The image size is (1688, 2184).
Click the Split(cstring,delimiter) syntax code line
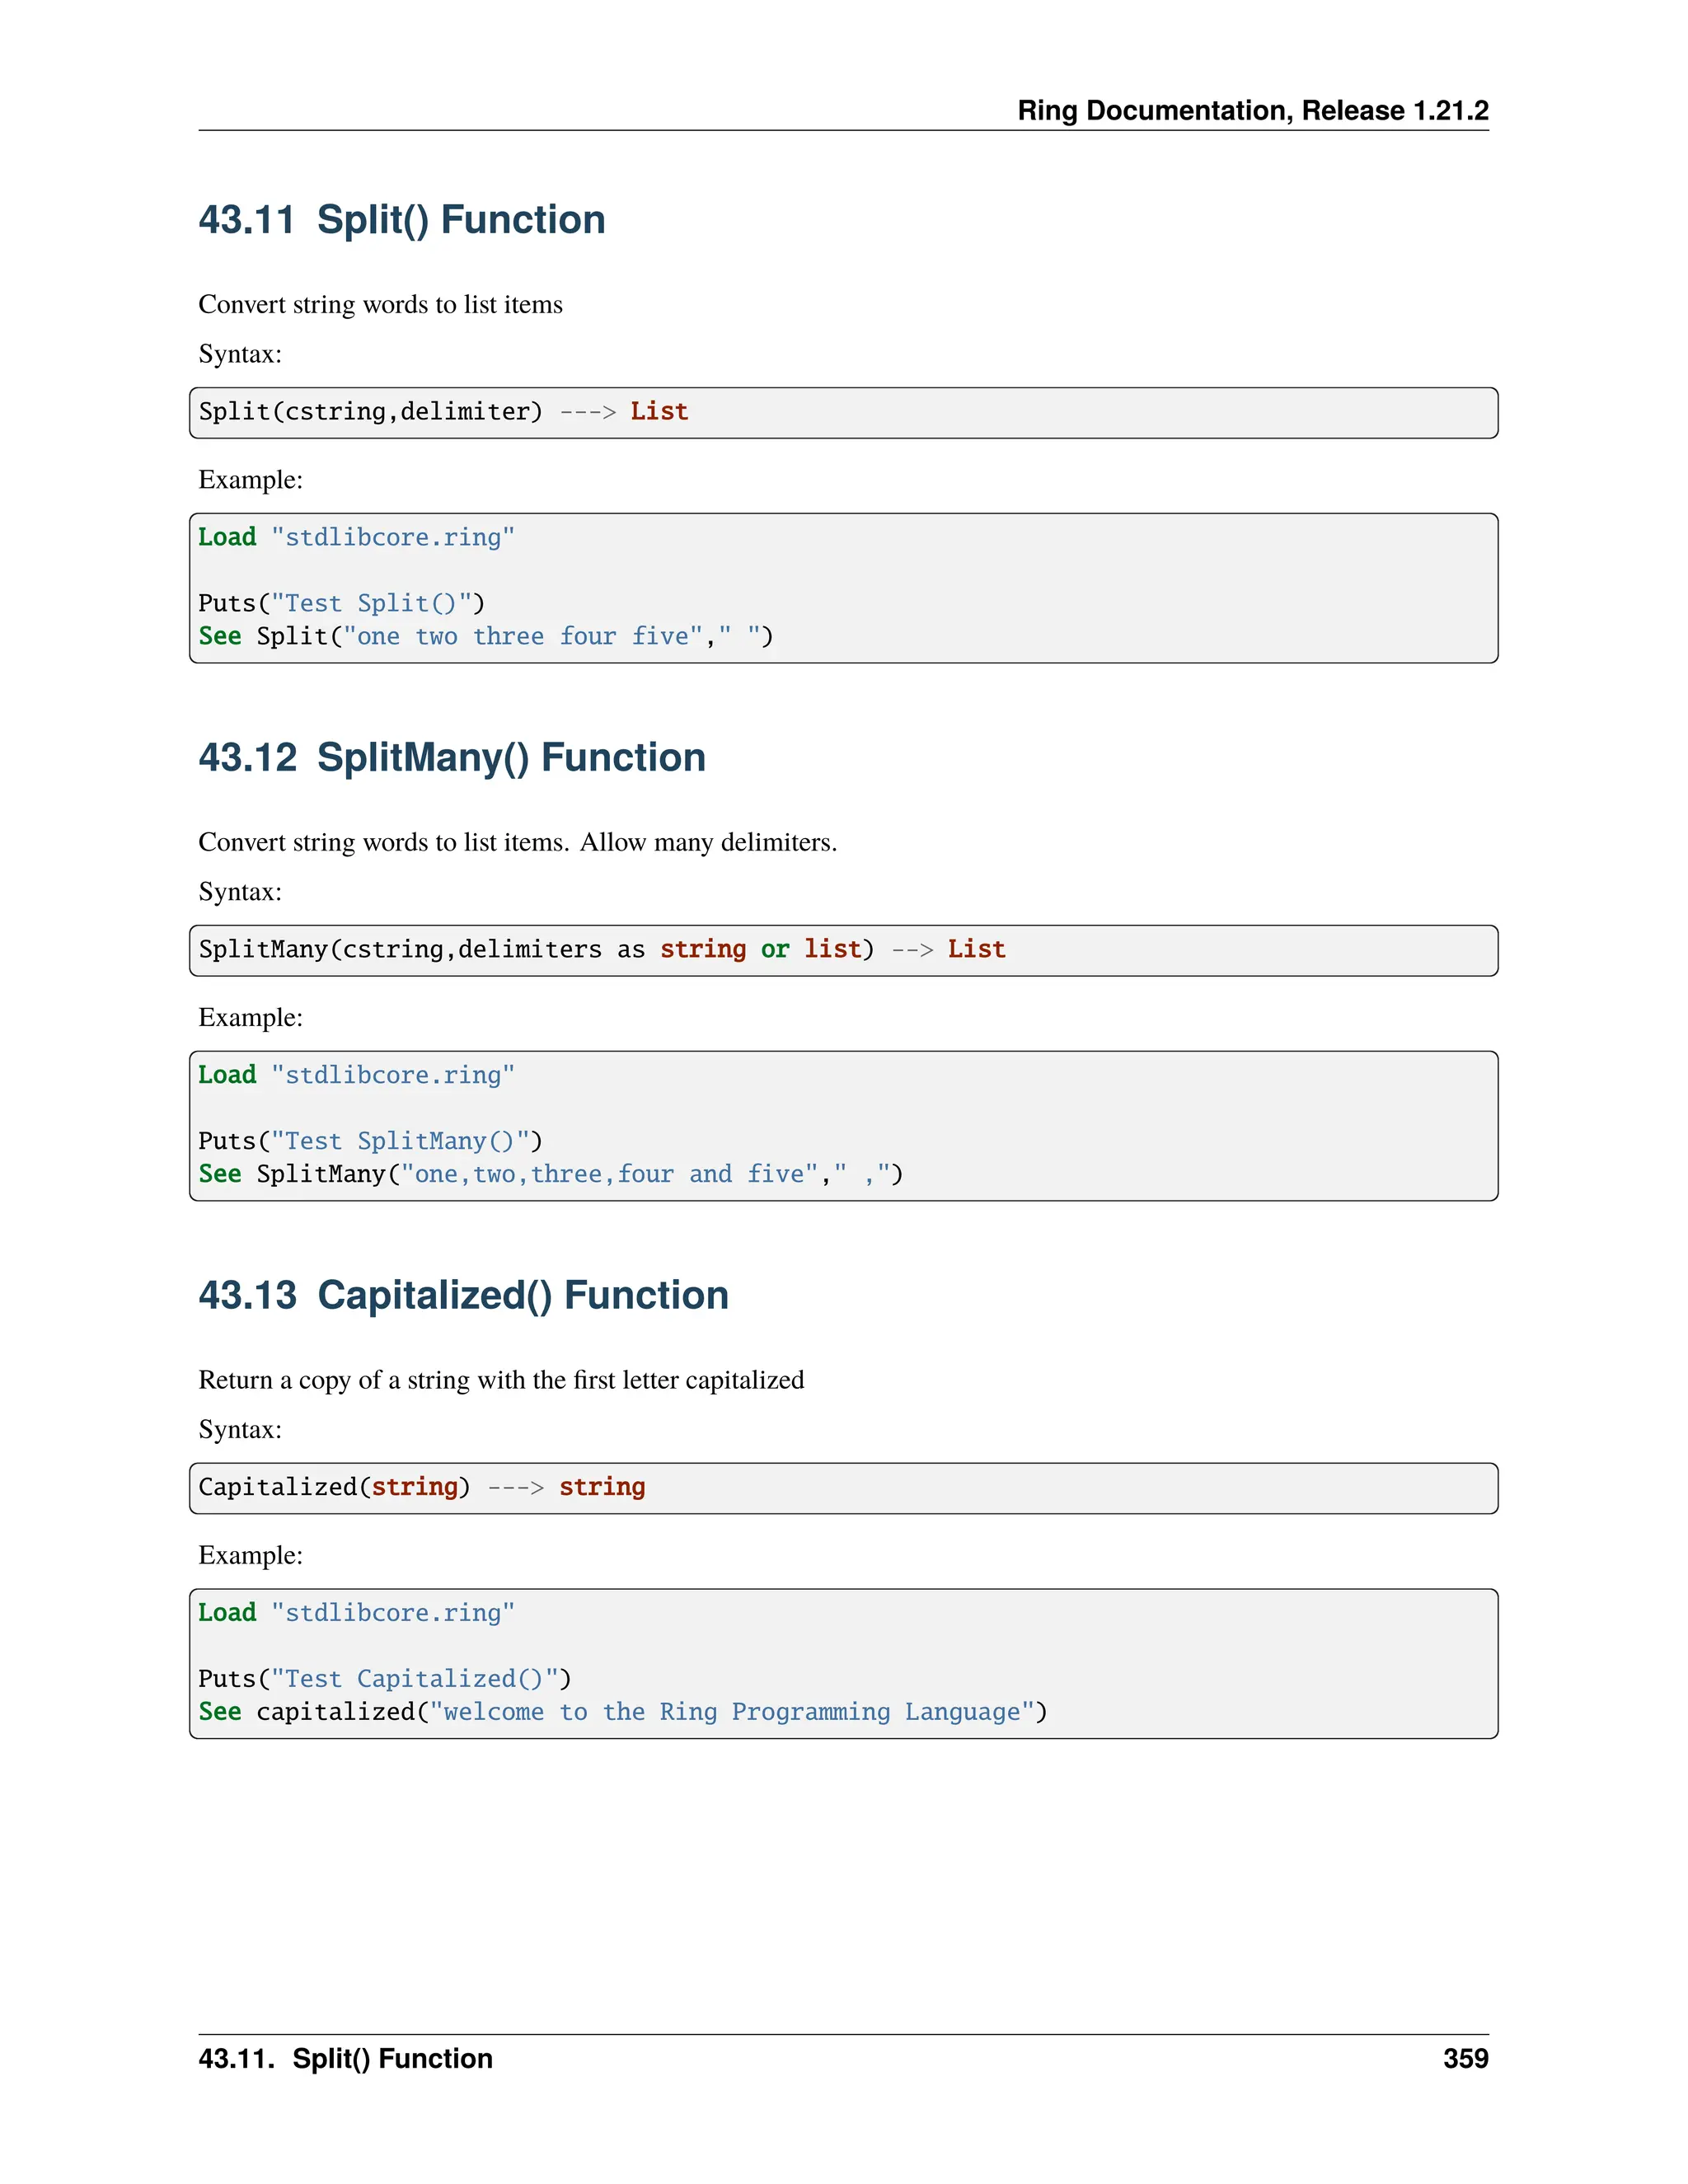coord(443,412)
